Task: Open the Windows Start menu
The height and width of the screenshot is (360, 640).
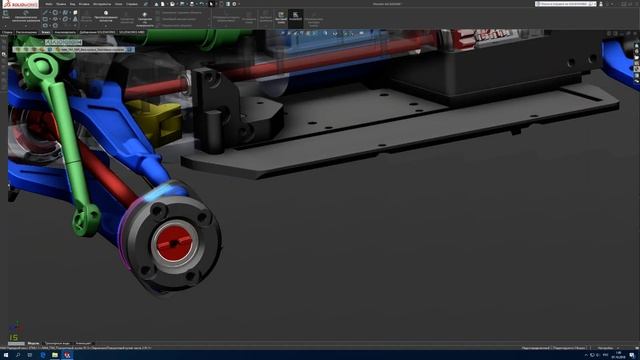Action: point(6,355)
